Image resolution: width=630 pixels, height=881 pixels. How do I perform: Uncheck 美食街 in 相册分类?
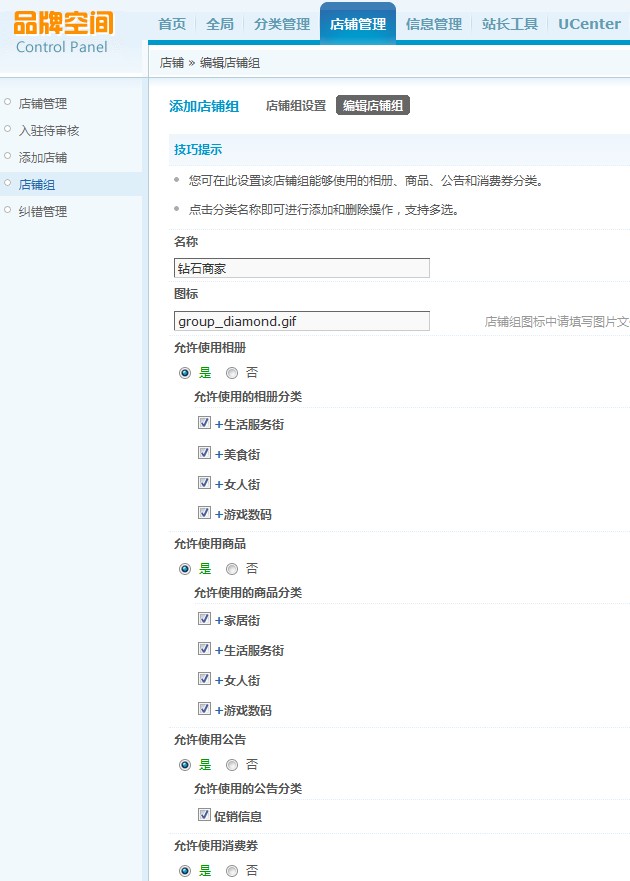pyautogui.click(x=205, y=453)
